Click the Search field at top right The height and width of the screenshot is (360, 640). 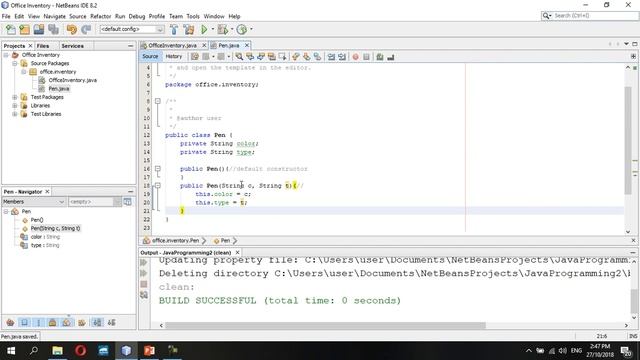590,16
